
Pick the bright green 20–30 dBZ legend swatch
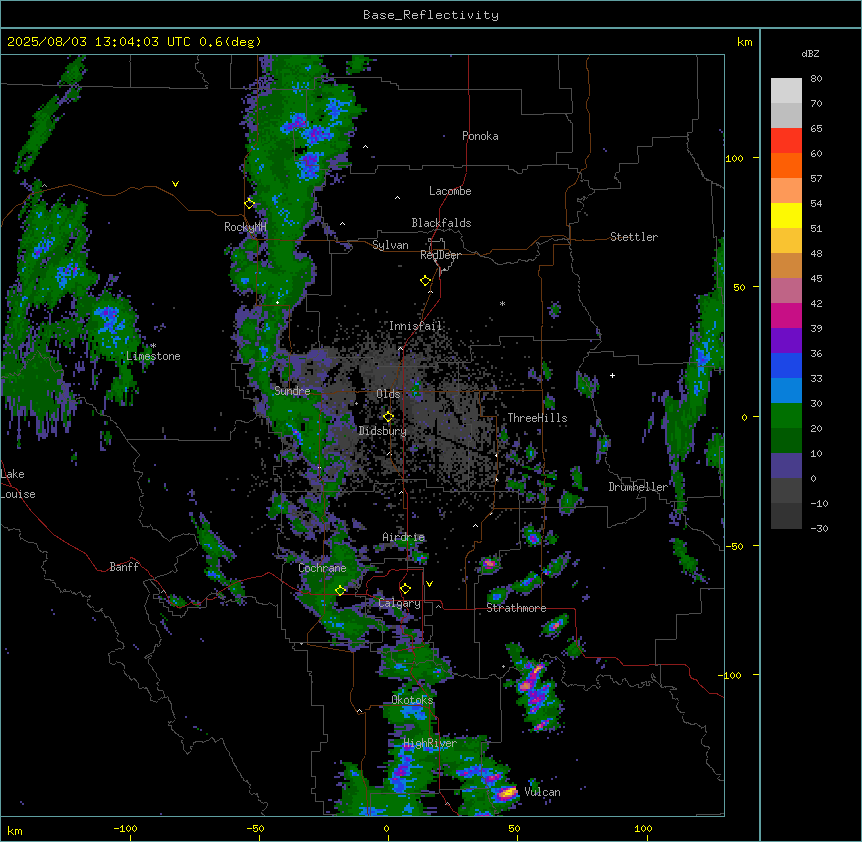[786, 416]
